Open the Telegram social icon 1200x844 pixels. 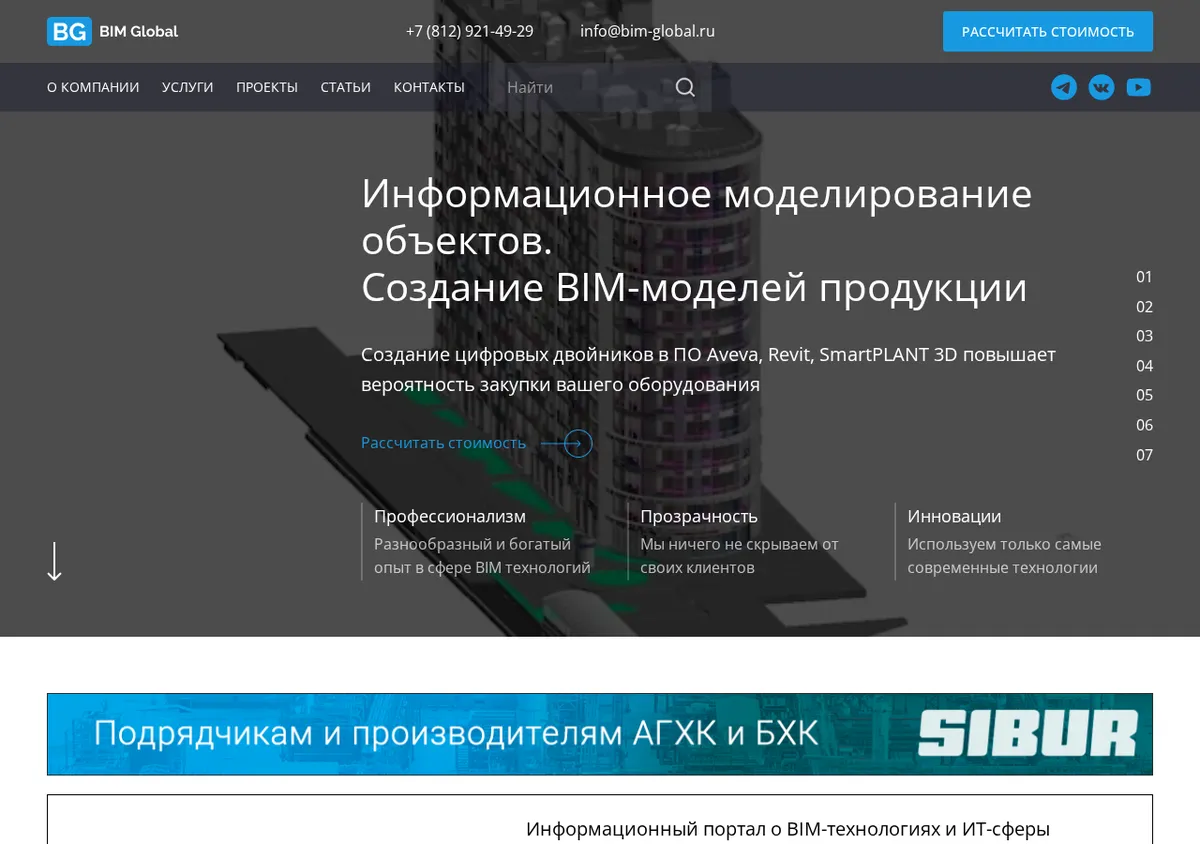coord(1064,87)
